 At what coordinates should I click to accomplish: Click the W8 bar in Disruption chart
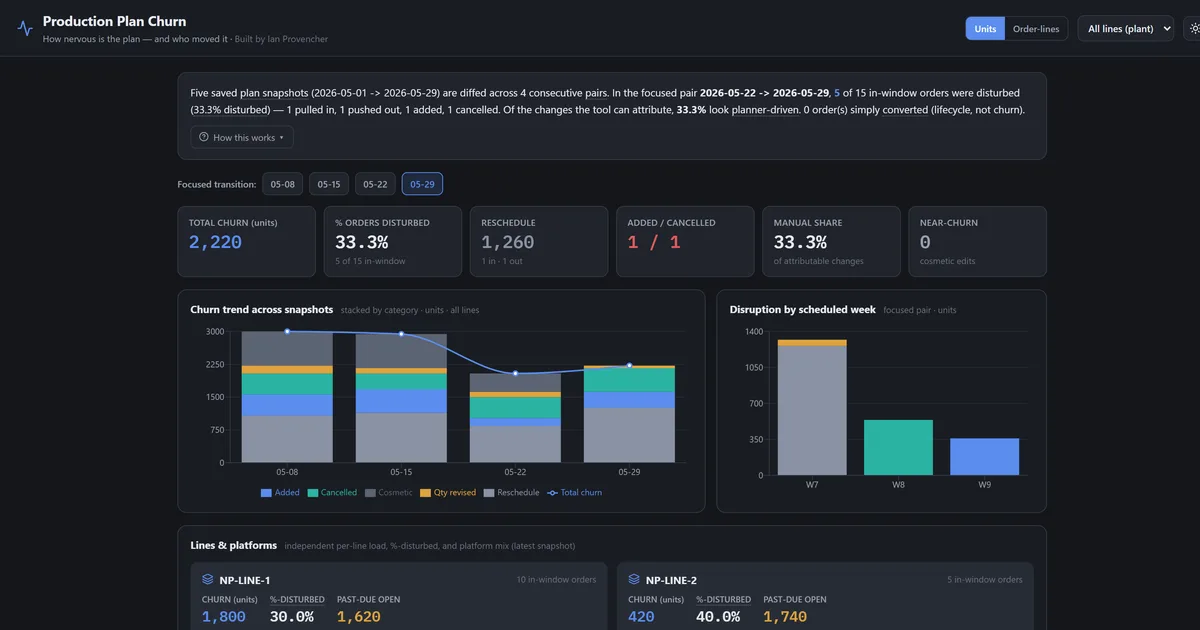click(x=898, y=448)
